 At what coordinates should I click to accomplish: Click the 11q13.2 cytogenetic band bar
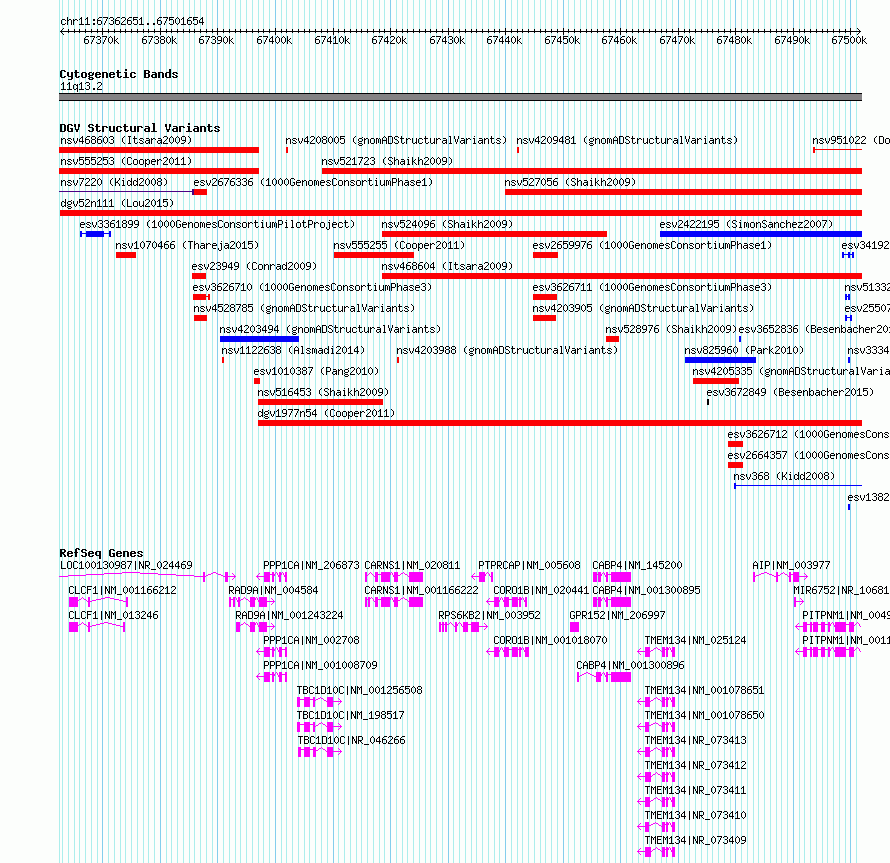pos(460,97)
